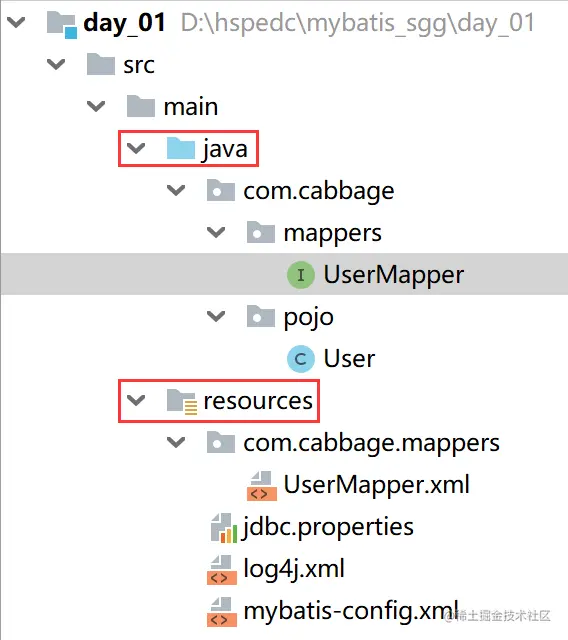Collapse the pojo package chevron
The image size is (568, 640).
(x=216, y=316)
